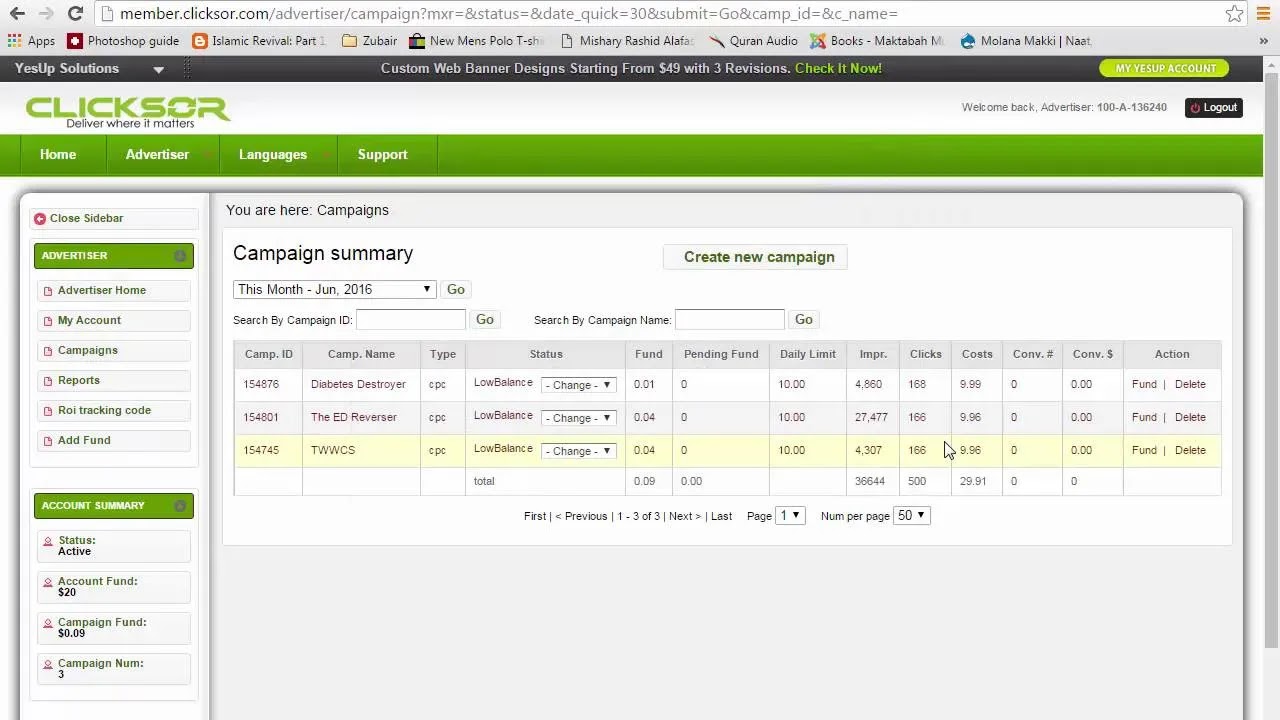Open status Change dropdown for Diabetes Destroyer

click(578, 385)
